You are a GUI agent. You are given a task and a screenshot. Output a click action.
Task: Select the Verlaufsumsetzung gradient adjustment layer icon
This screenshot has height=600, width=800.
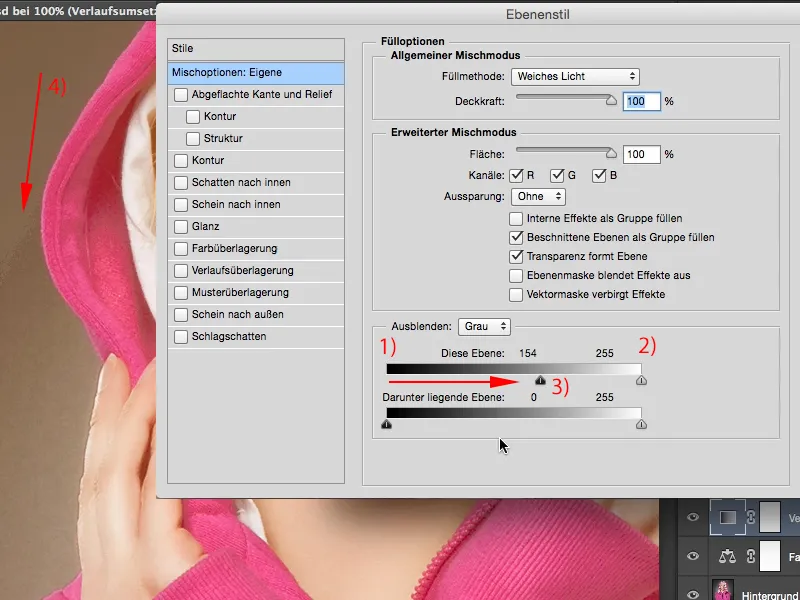[728, 517]
